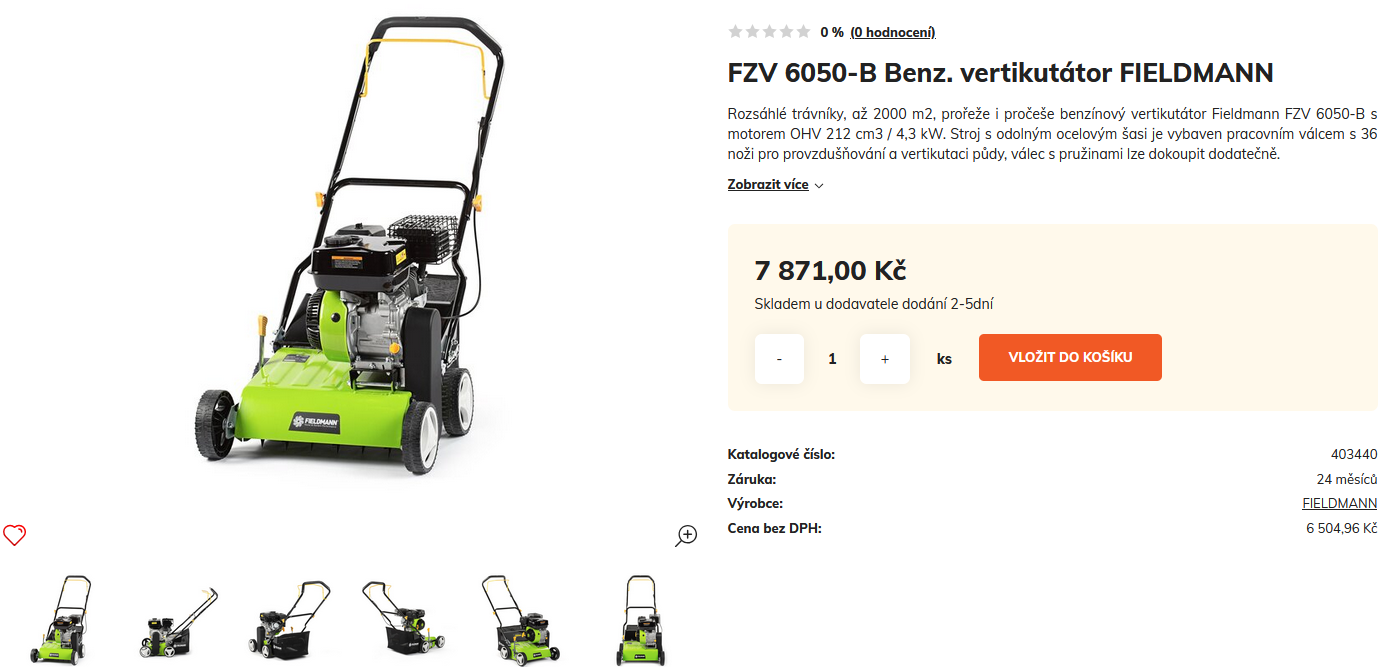Click the third rating star
This screenshot has height=667, width=1381.
point(770,32)
